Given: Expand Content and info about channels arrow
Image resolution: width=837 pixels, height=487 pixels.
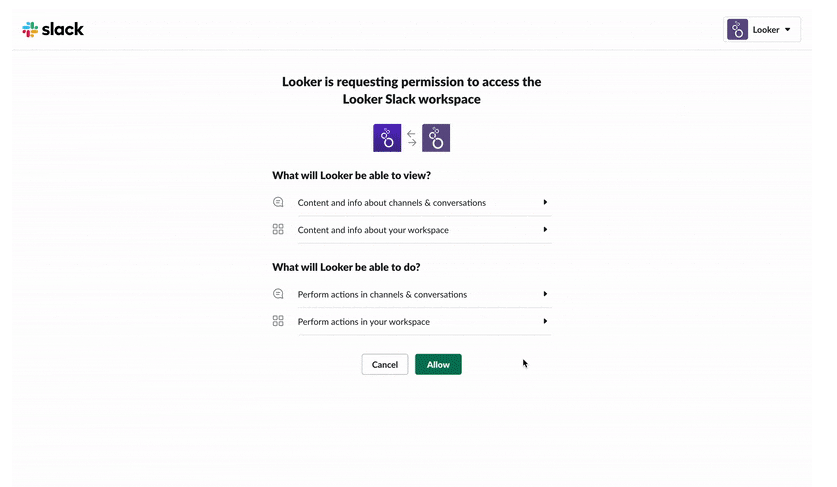Looking at the screenshot, I should pyautogui.click(x=545, y=202).
